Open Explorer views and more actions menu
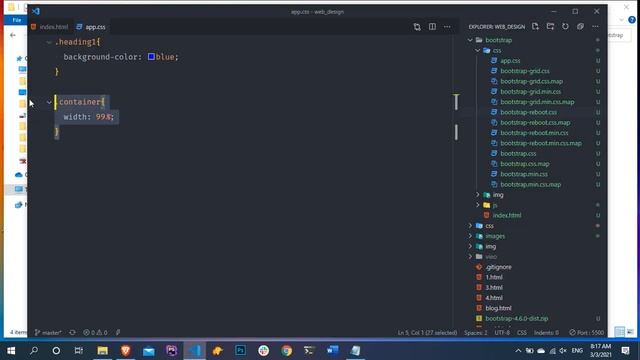 (596, 27)
